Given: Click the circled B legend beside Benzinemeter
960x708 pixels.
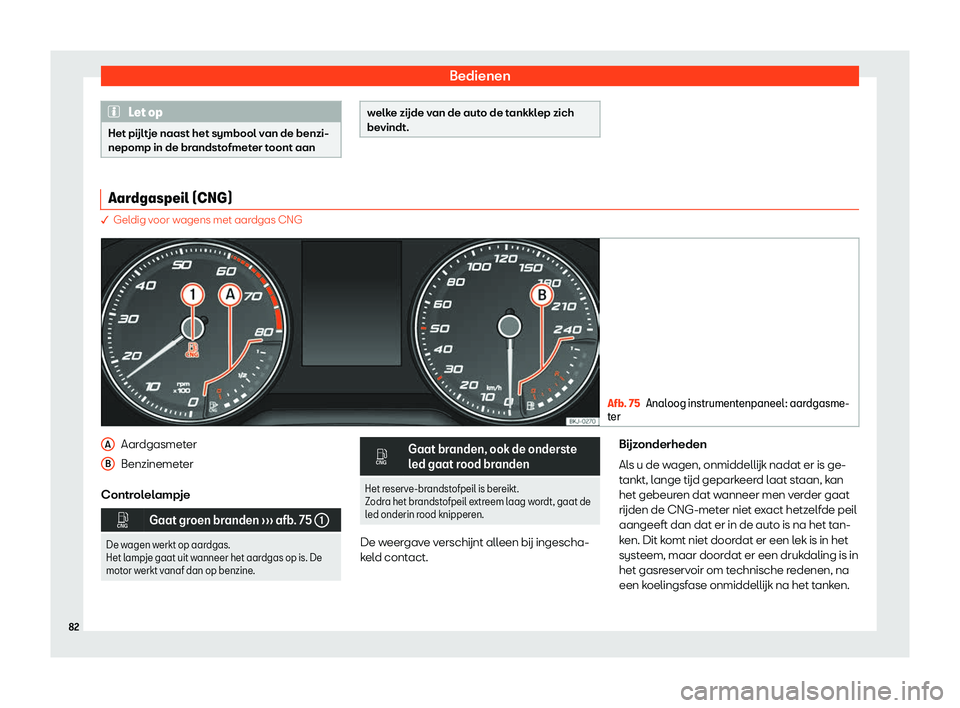Looking at the screenshot, I should pos(108,464).
